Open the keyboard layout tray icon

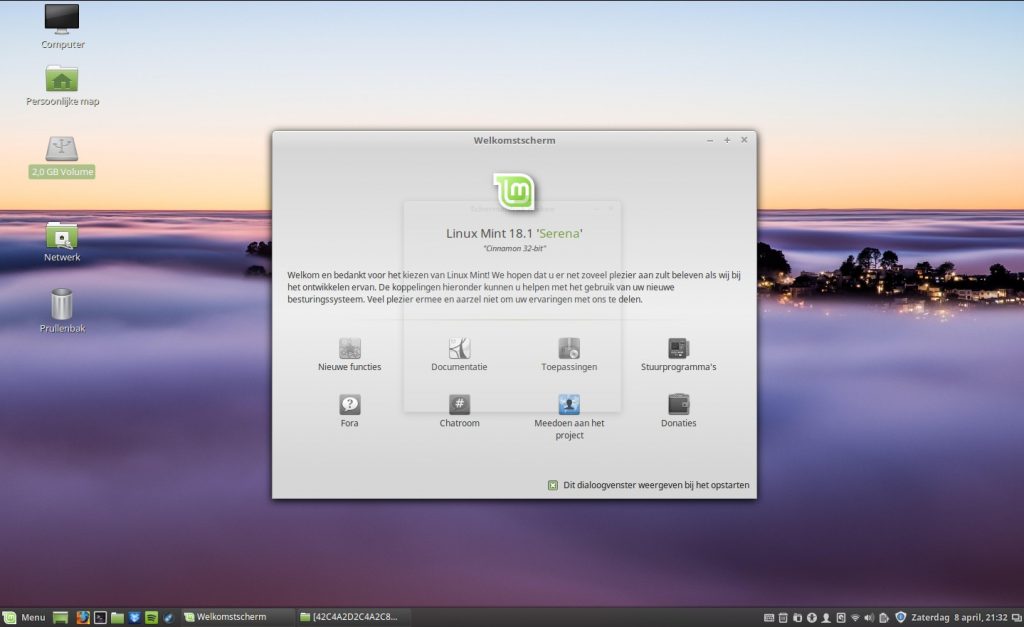point(769,617)
